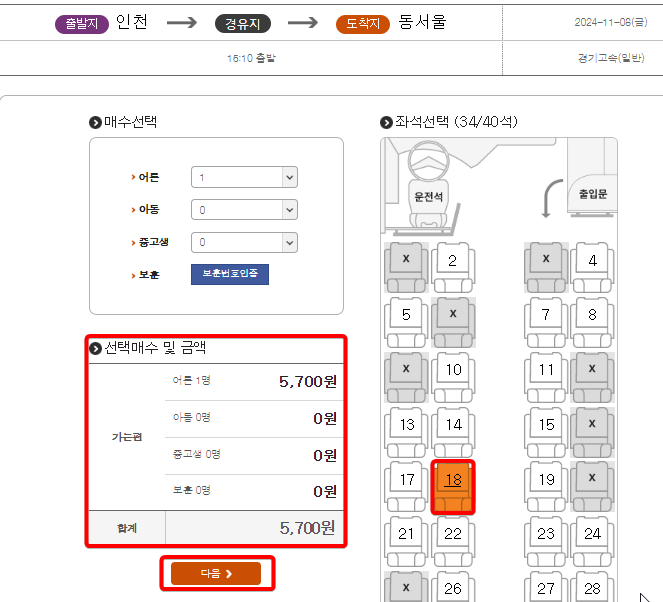Open the 아동 passenger count dropdown

tap(244, 210)
